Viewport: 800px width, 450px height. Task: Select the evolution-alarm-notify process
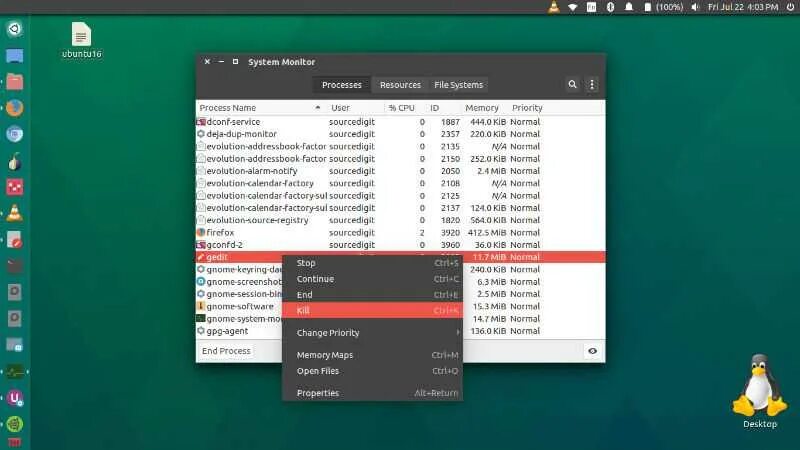pyautogui.click(x=401, y=171)
